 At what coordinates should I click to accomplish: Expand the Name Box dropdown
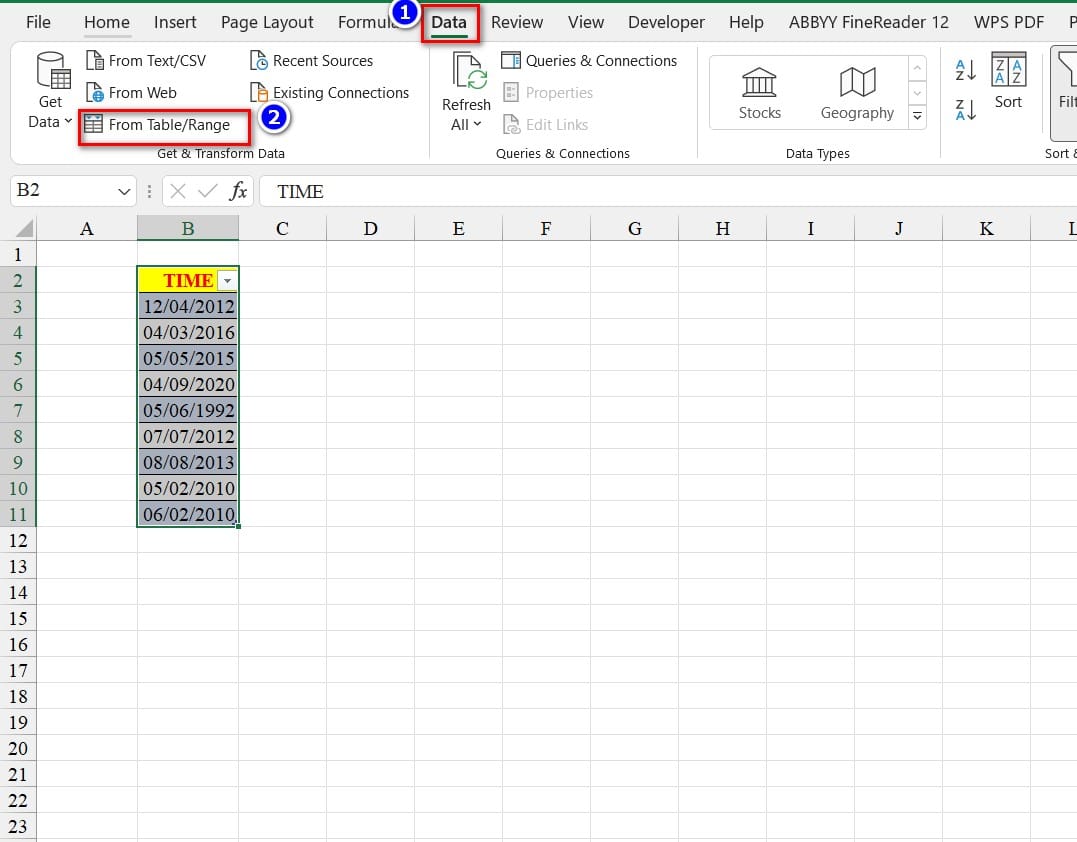pos(124,191)
